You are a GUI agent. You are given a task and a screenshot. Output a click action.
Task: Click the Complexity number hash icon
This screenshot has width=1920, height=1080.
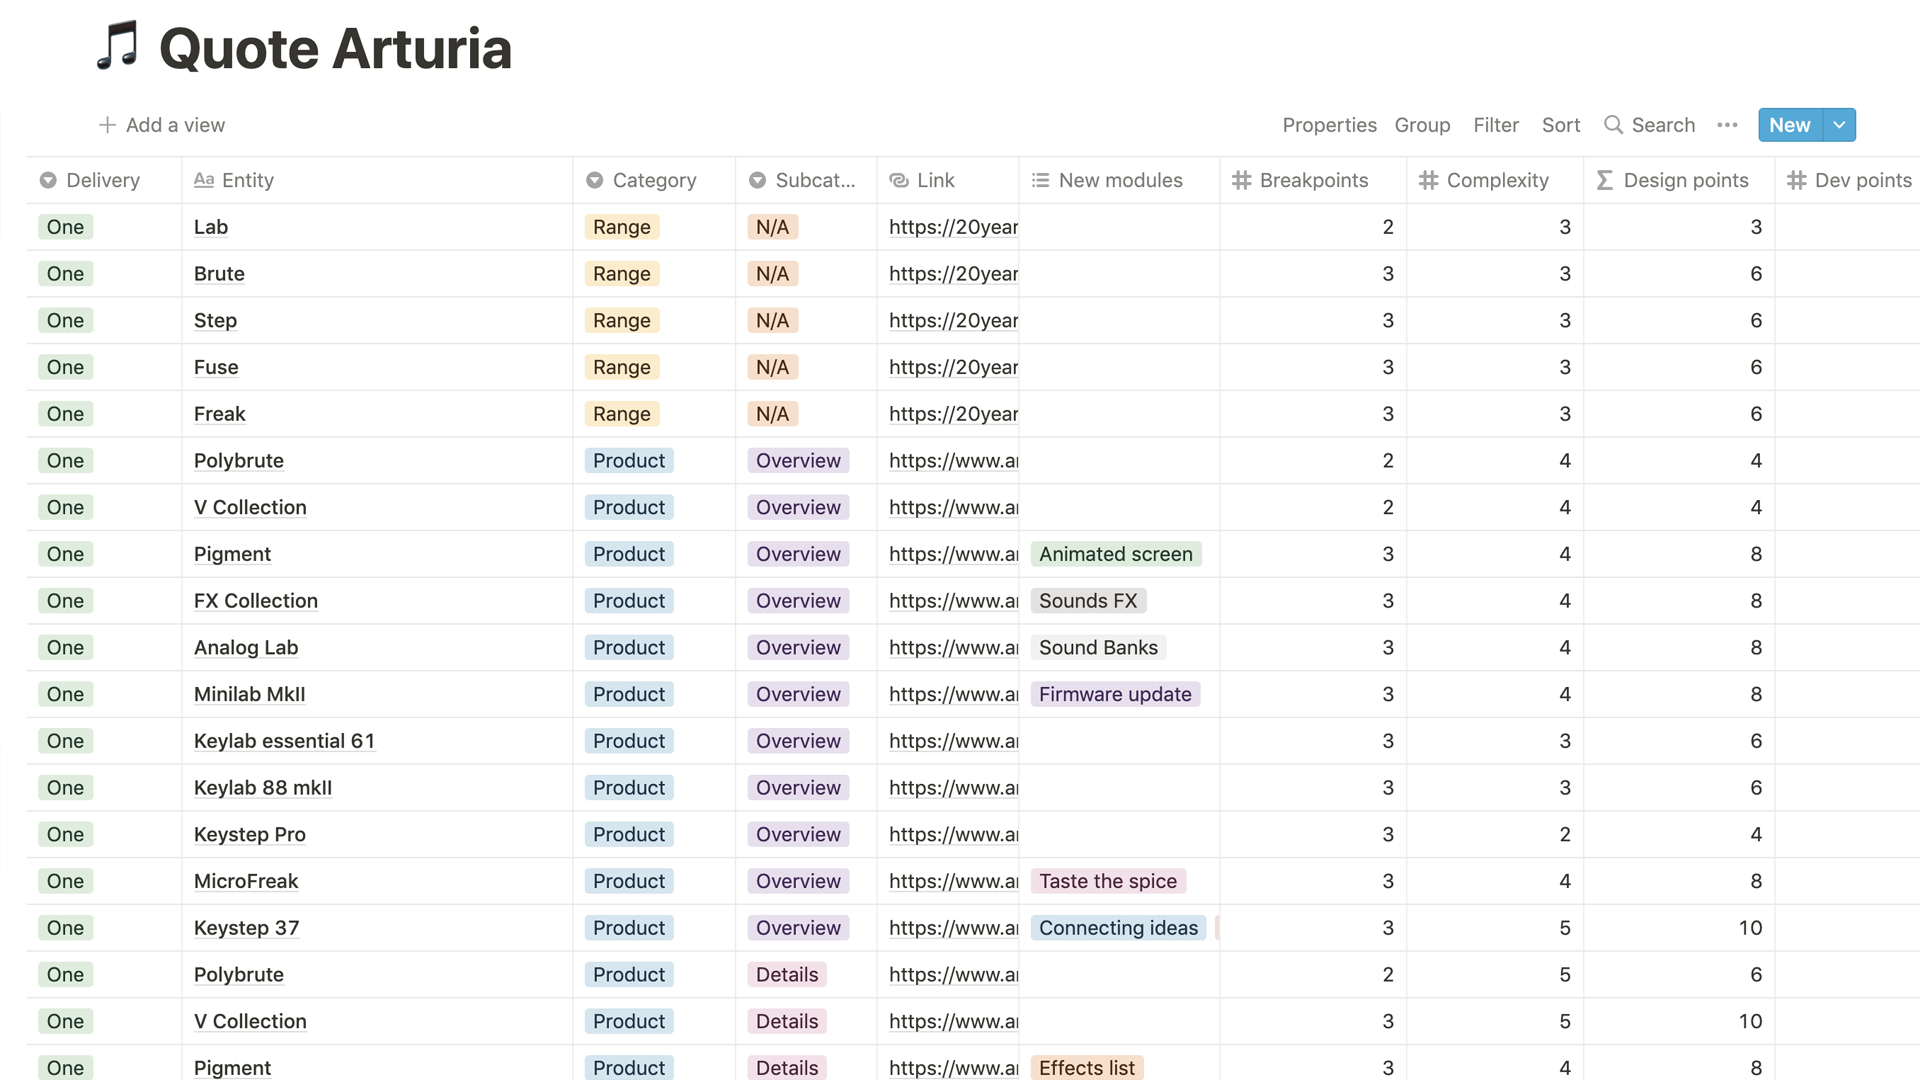click(x=1429, y=180)
